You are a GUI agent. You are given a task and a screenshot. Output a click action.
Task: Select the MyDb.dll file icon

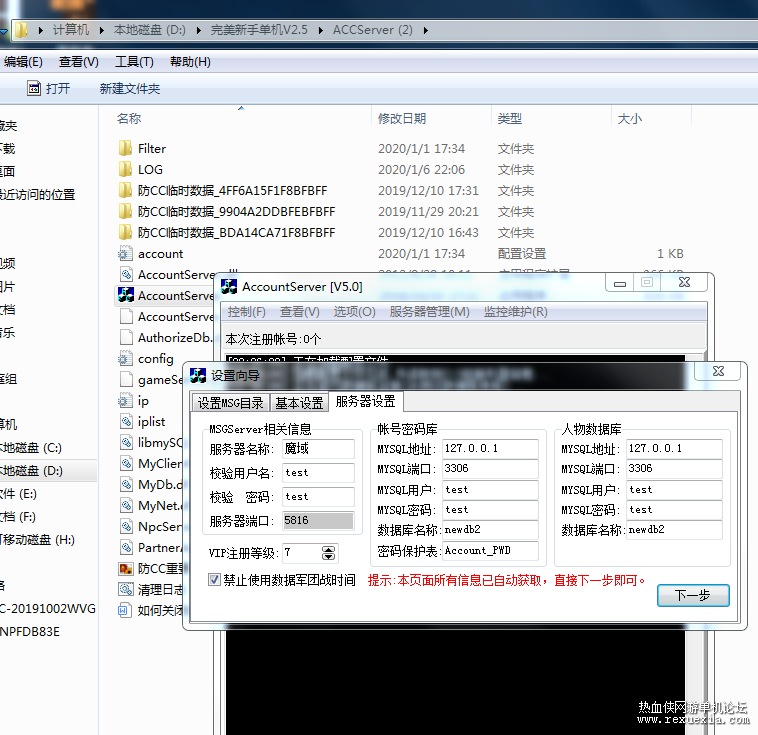tap(126, 484)
